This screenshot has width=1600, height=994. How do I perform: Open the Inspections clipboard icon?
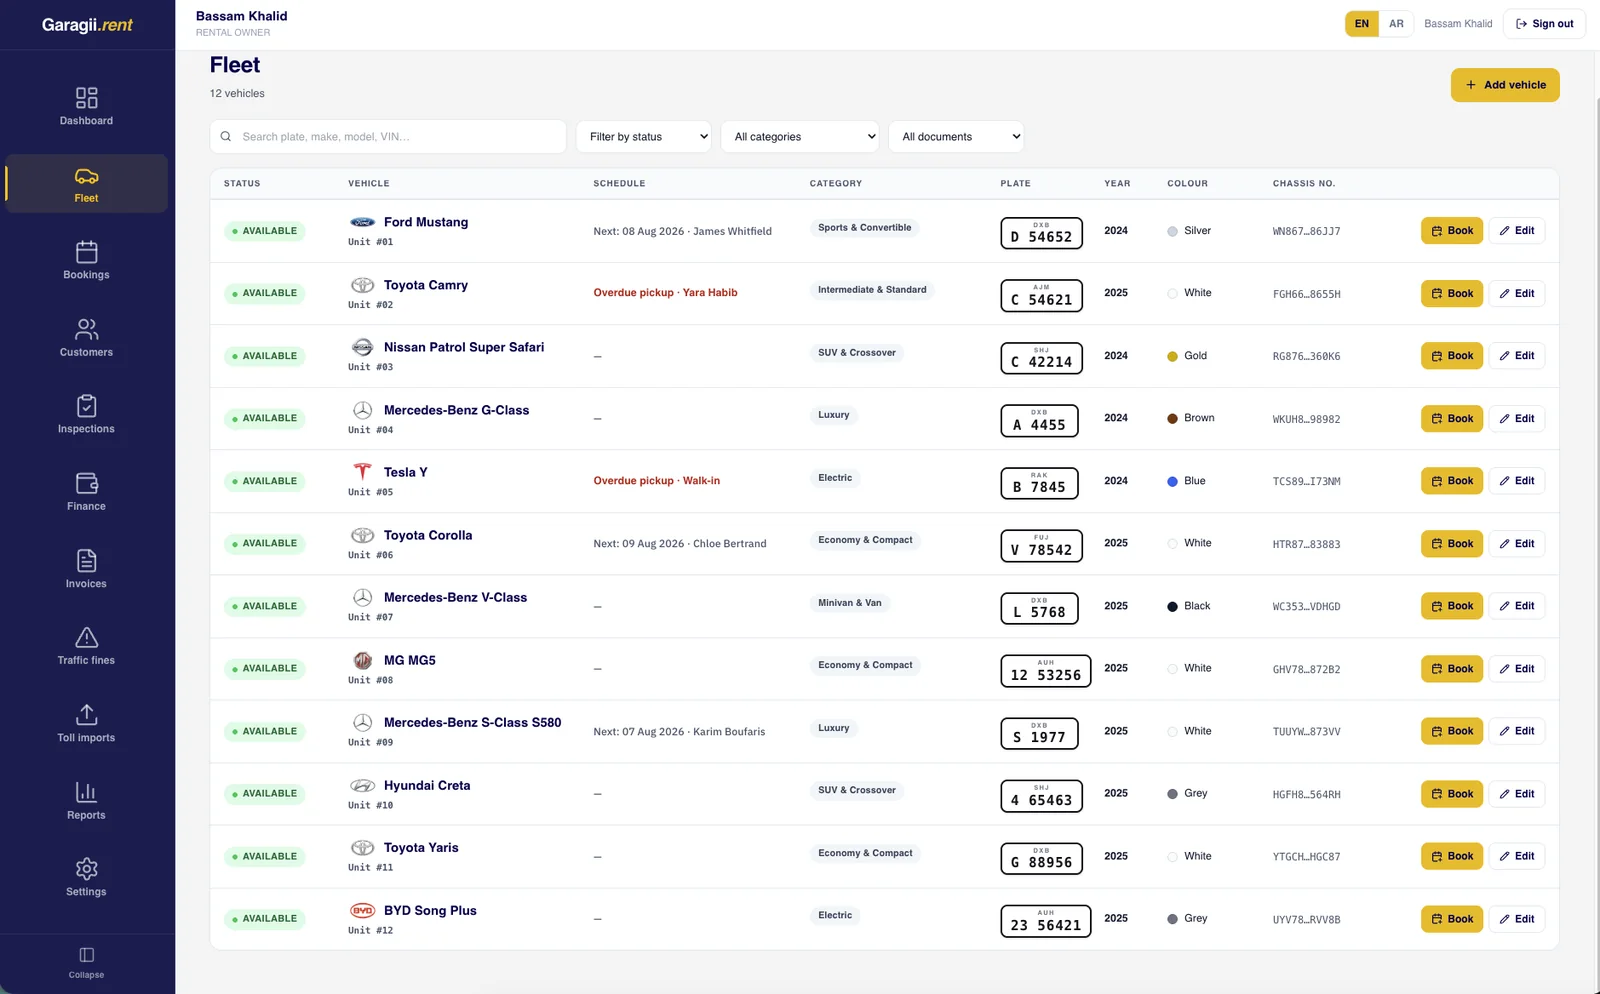(x=86, y=406)
